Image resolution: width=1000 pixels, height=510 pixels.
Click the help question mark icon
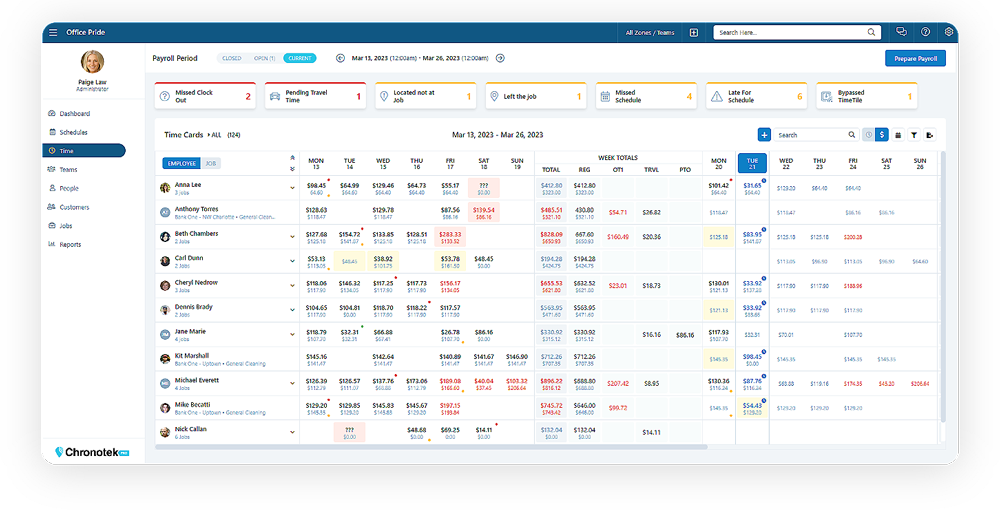(x=925, y=32)
